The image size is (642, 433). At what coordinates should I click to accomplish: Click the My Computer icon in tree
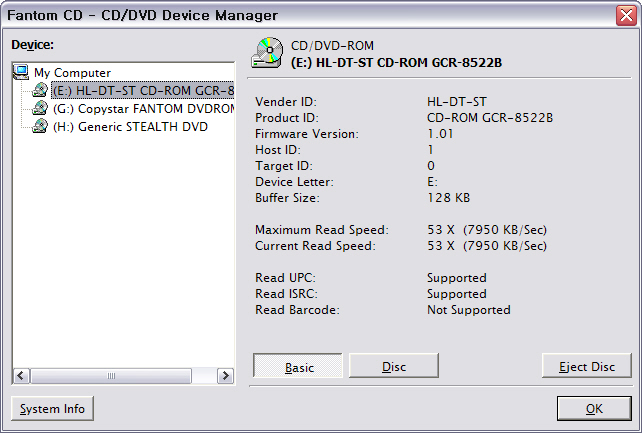coord(20,72)
